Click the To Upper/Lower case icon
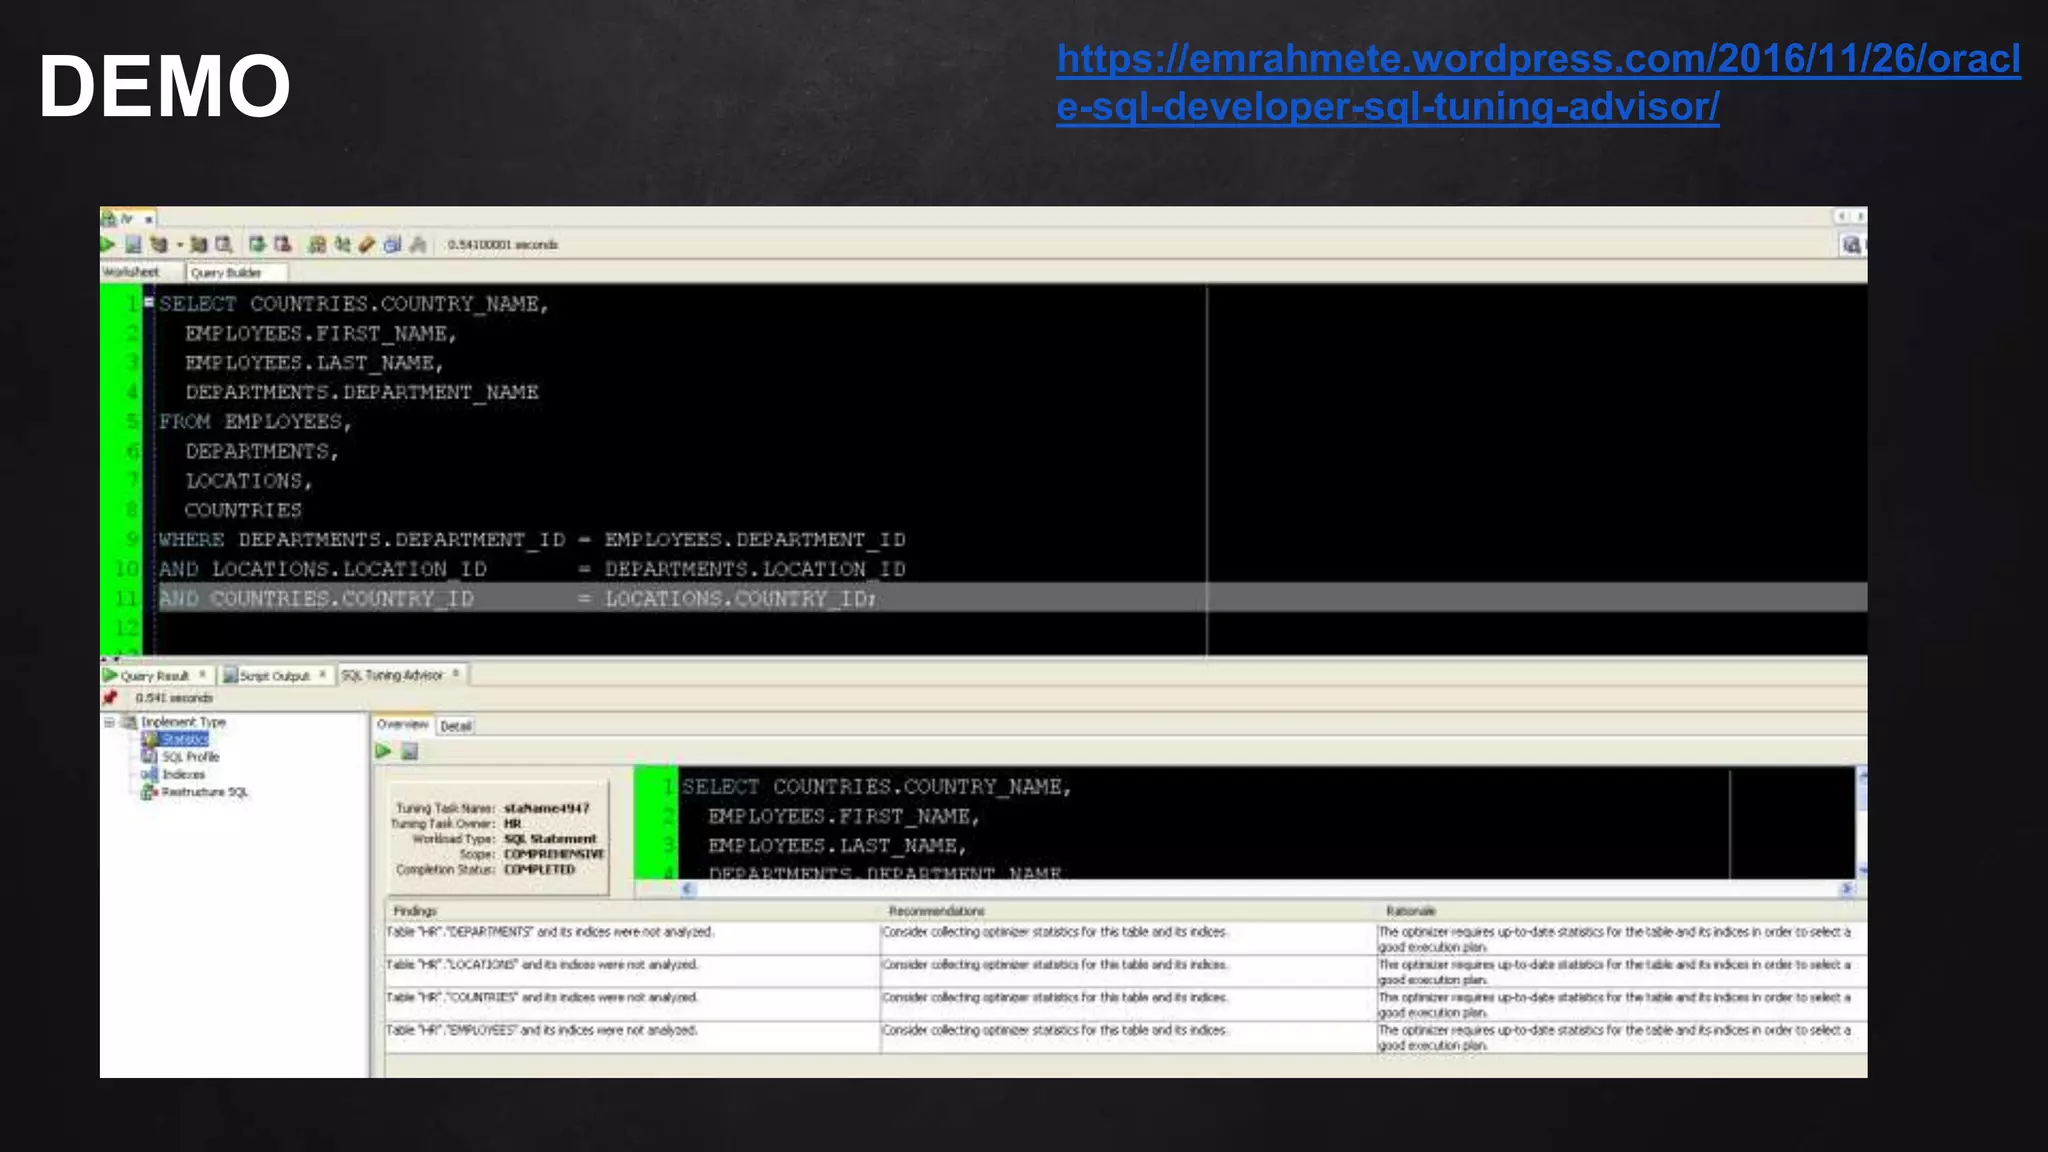 click(x=342, y=244)
